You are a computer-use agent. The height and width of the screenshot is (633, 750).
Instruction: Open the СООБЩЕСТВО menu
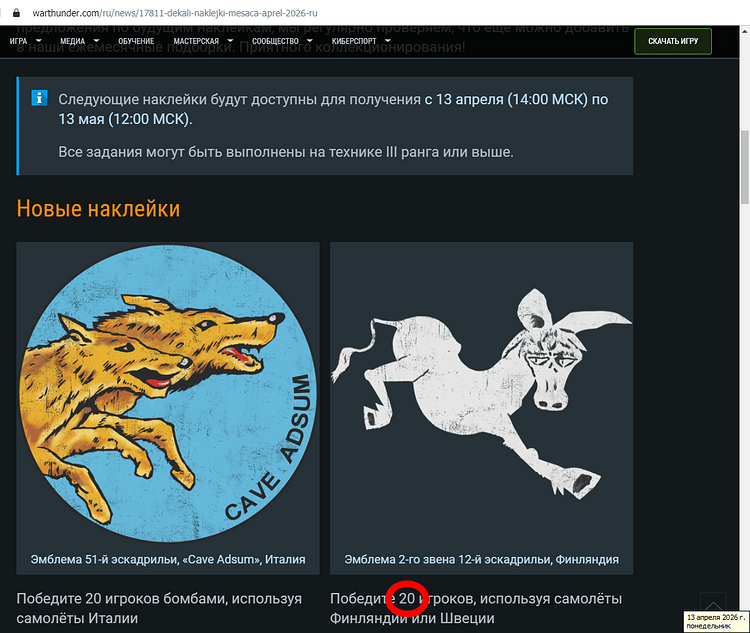276,41
